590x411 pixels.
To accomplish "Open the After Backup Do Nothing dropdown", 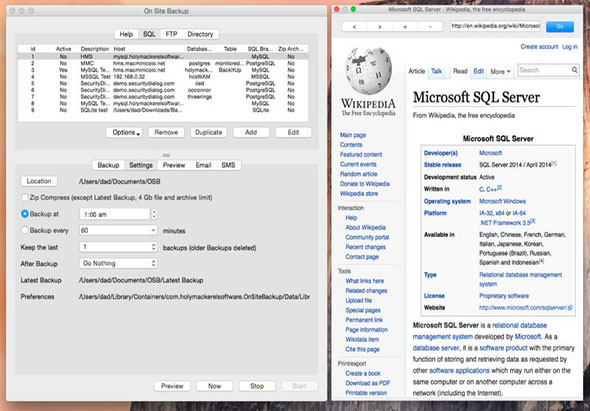I will (118, 263).
